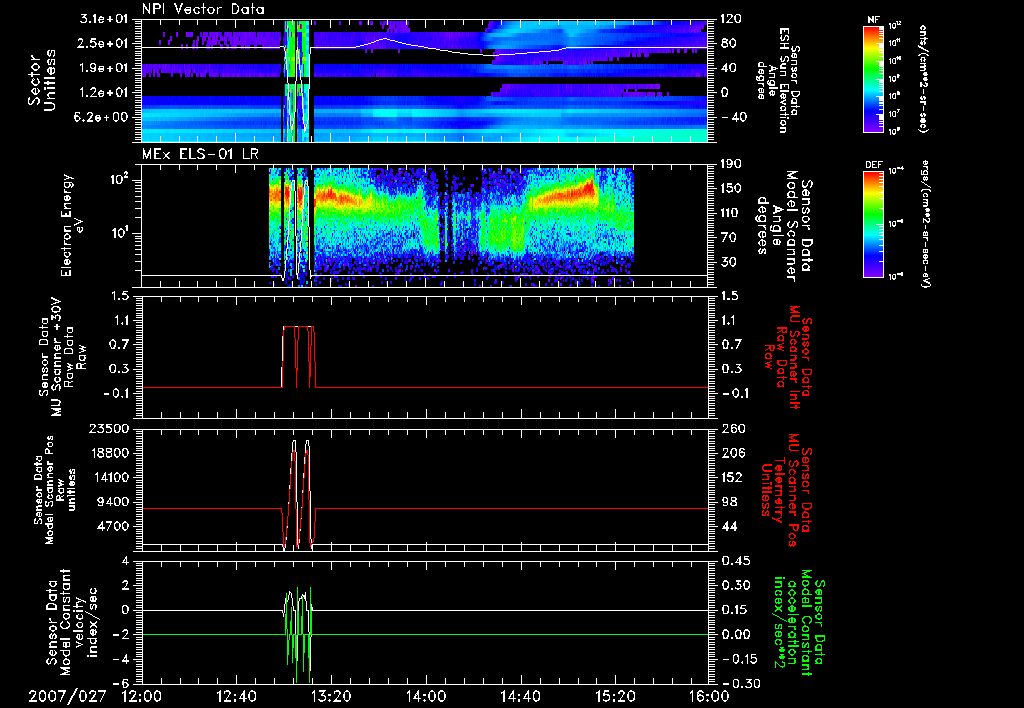The image size is (1024, 708).
Task: Click the 110 scanner angle tick
Action: [731, 213]
